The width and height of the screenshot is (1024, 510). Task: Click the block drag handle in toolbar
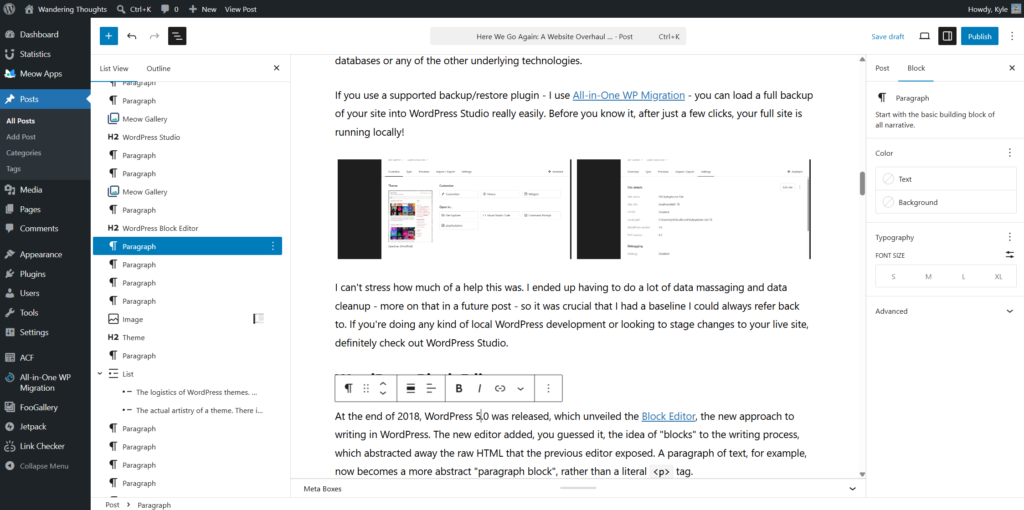tap(366, 389)
